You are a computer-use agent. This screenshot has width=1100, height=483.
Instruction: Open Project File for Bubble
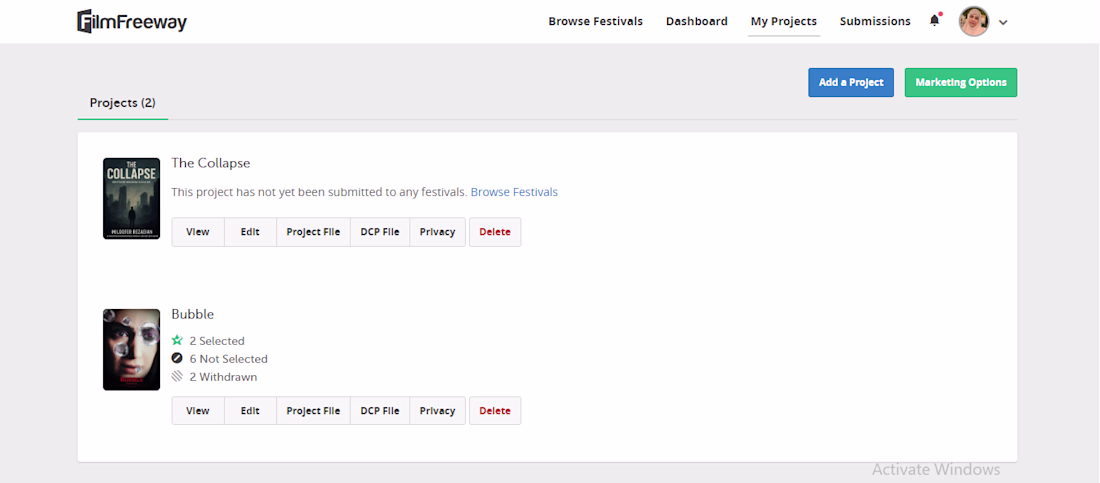click(x=313, y=411)
